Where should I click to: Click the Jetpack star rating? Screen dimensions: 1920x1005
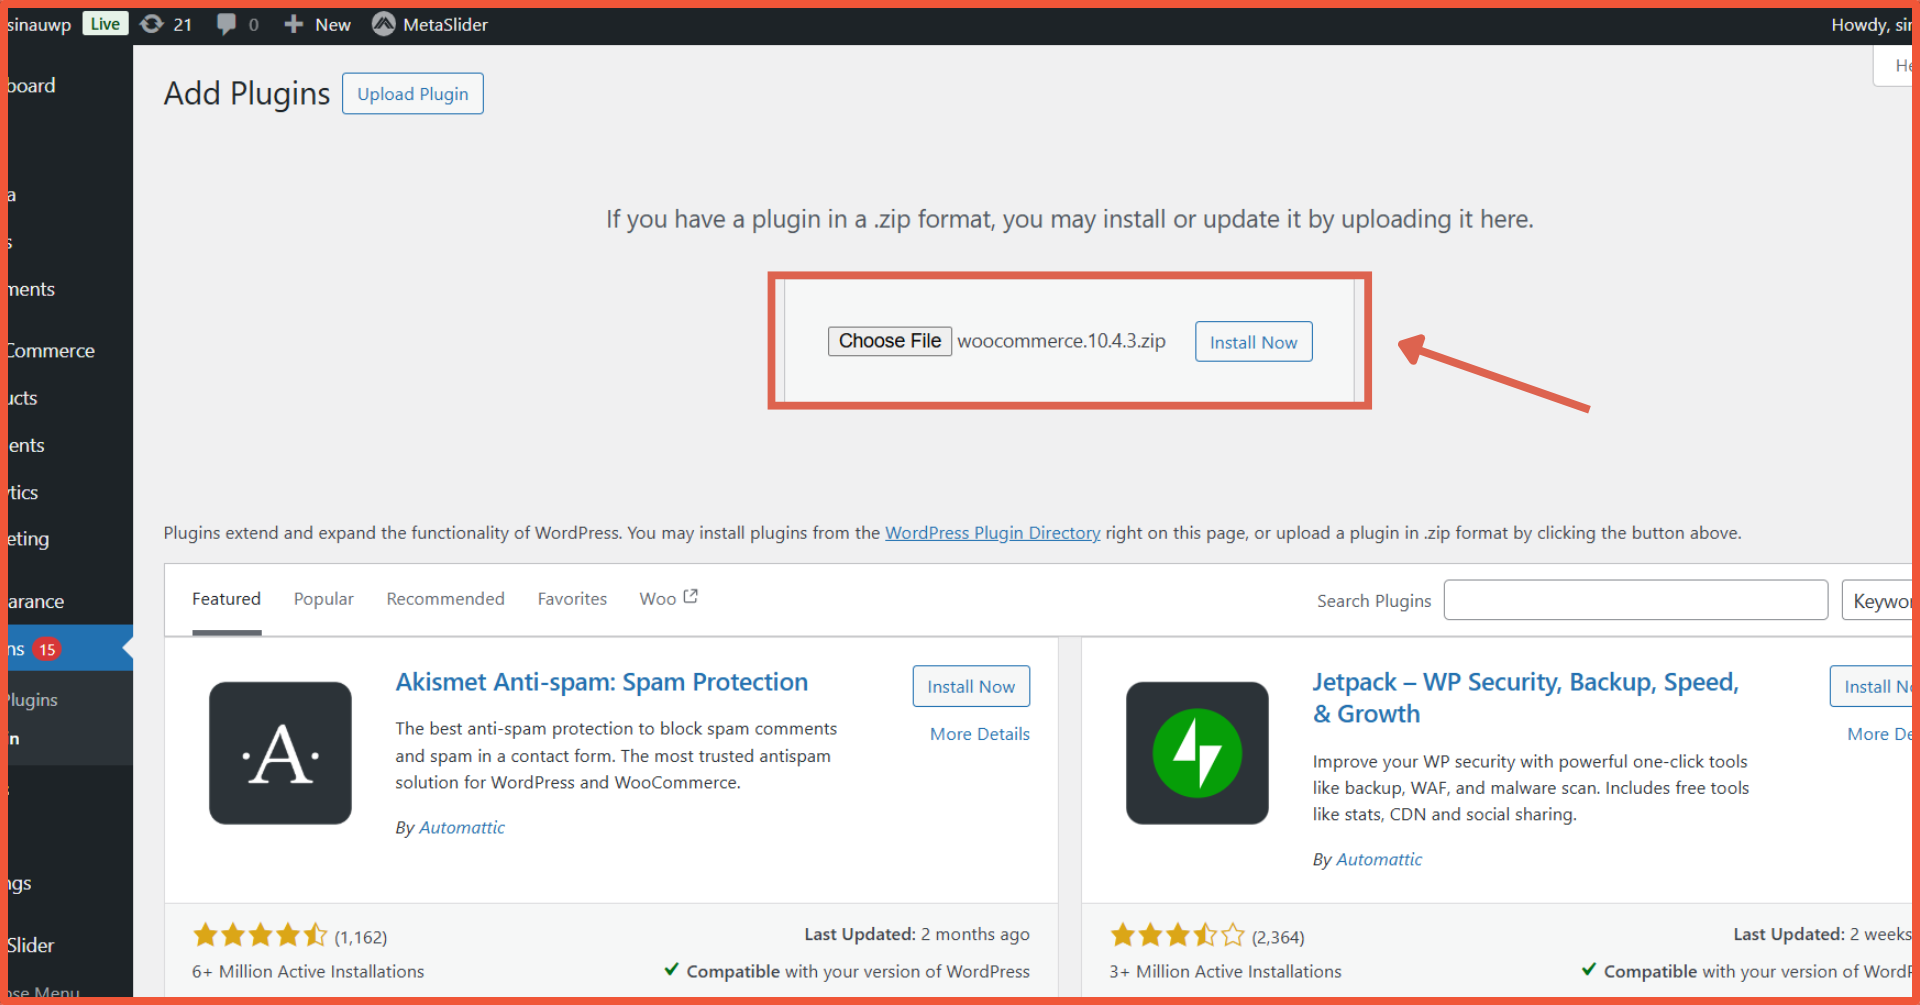(1177, 936)
